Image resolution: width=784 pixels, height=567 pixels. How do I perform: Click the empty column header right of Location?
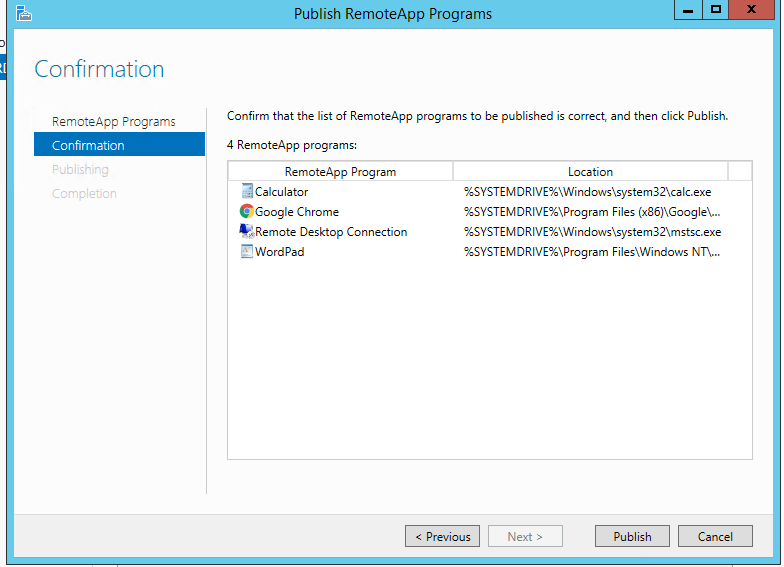pyautogui.click(x=740, y=171)
